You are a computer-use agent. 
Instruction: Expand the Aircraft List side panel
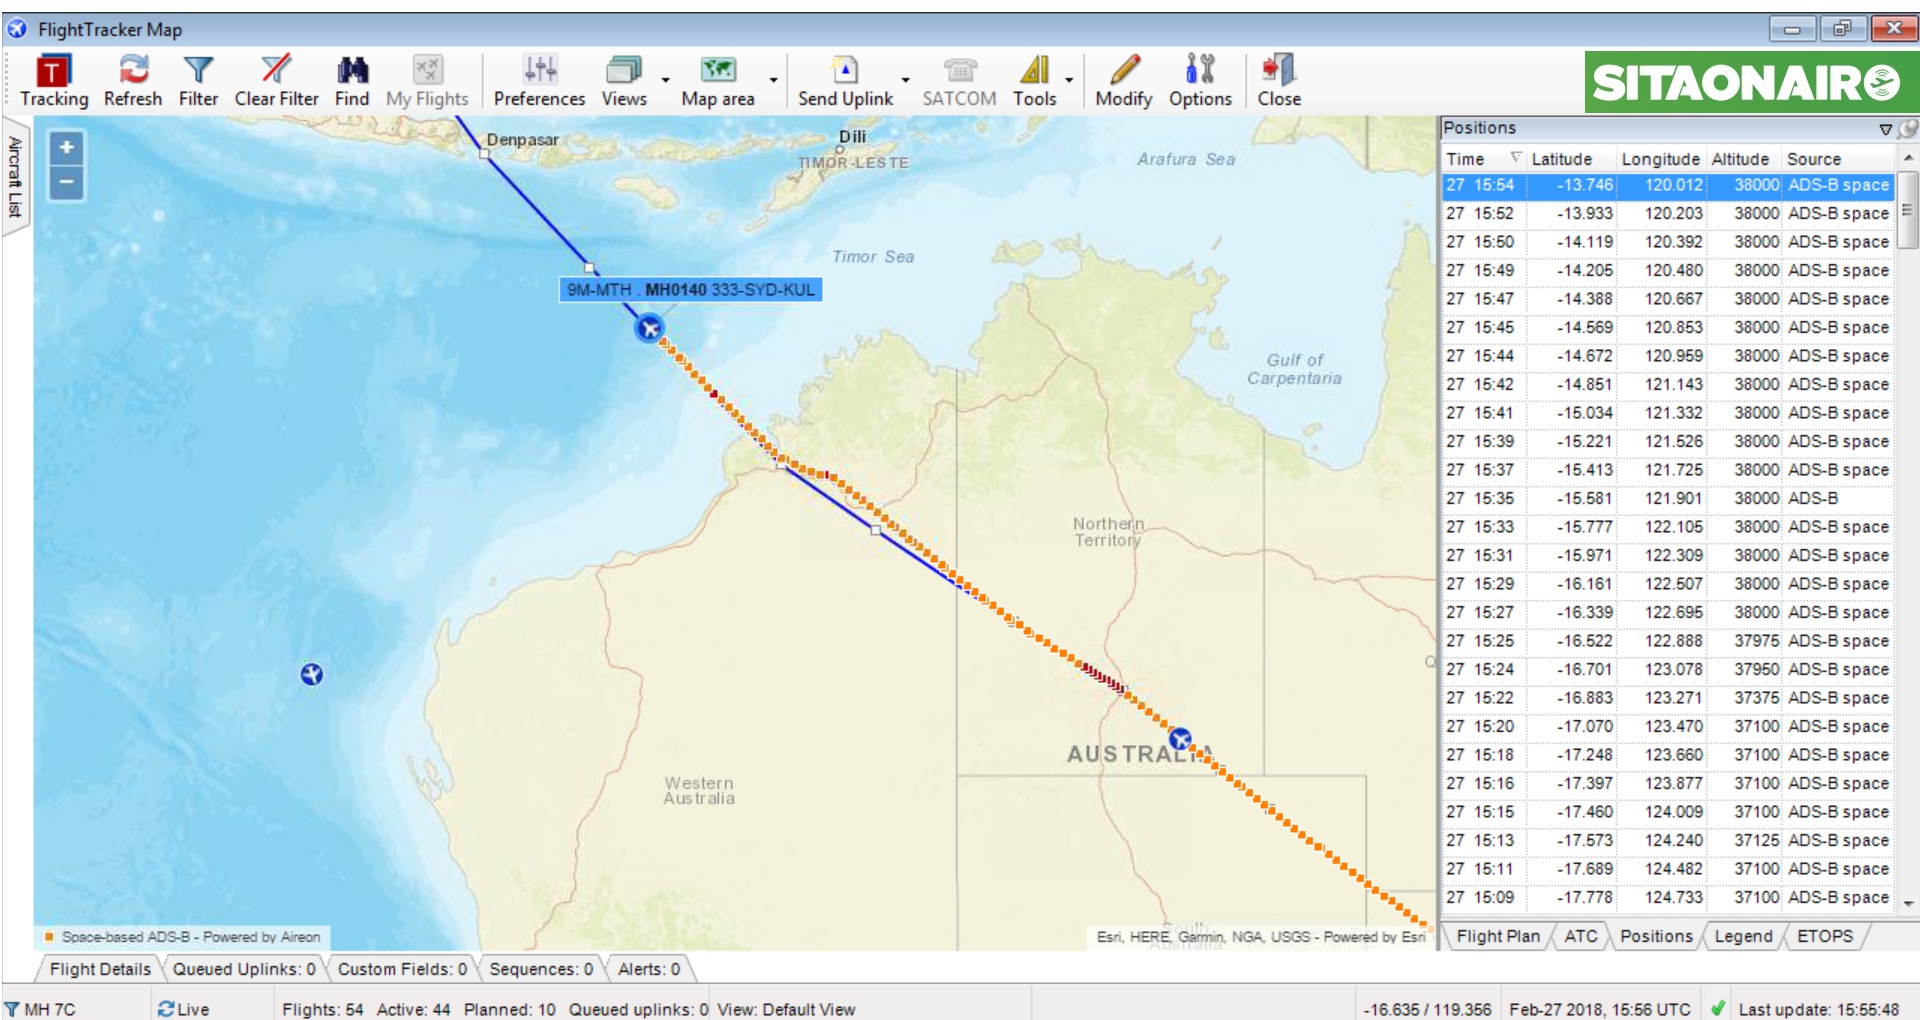pos(15,176)
